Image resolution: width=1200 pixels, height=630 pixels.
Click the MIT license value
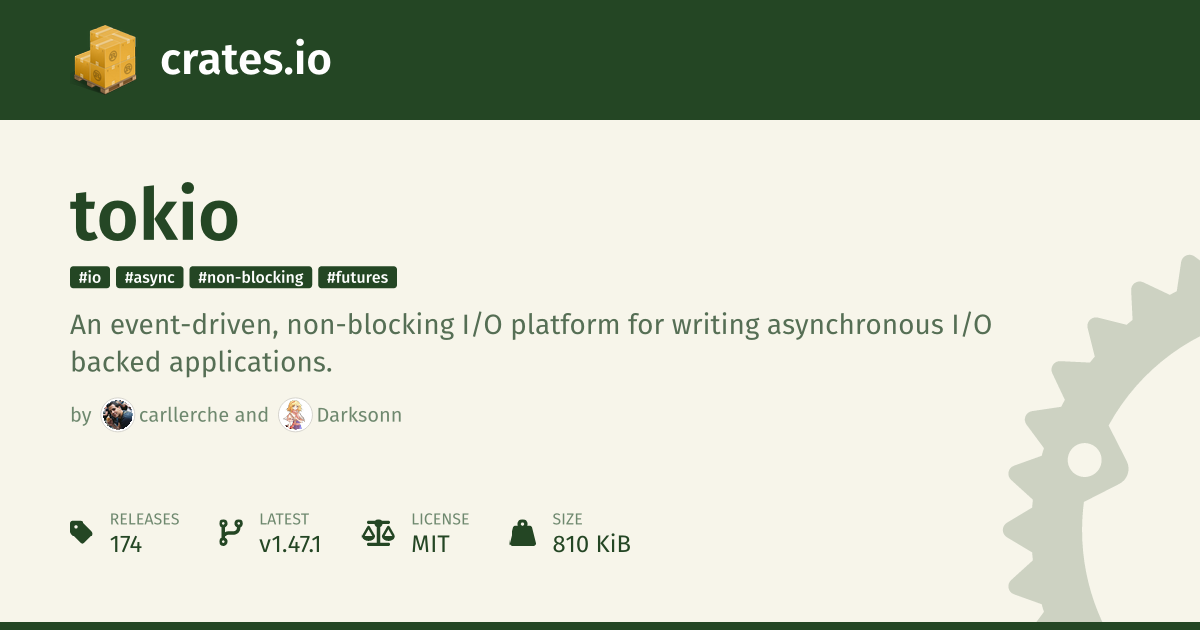[x=430, y=544]
